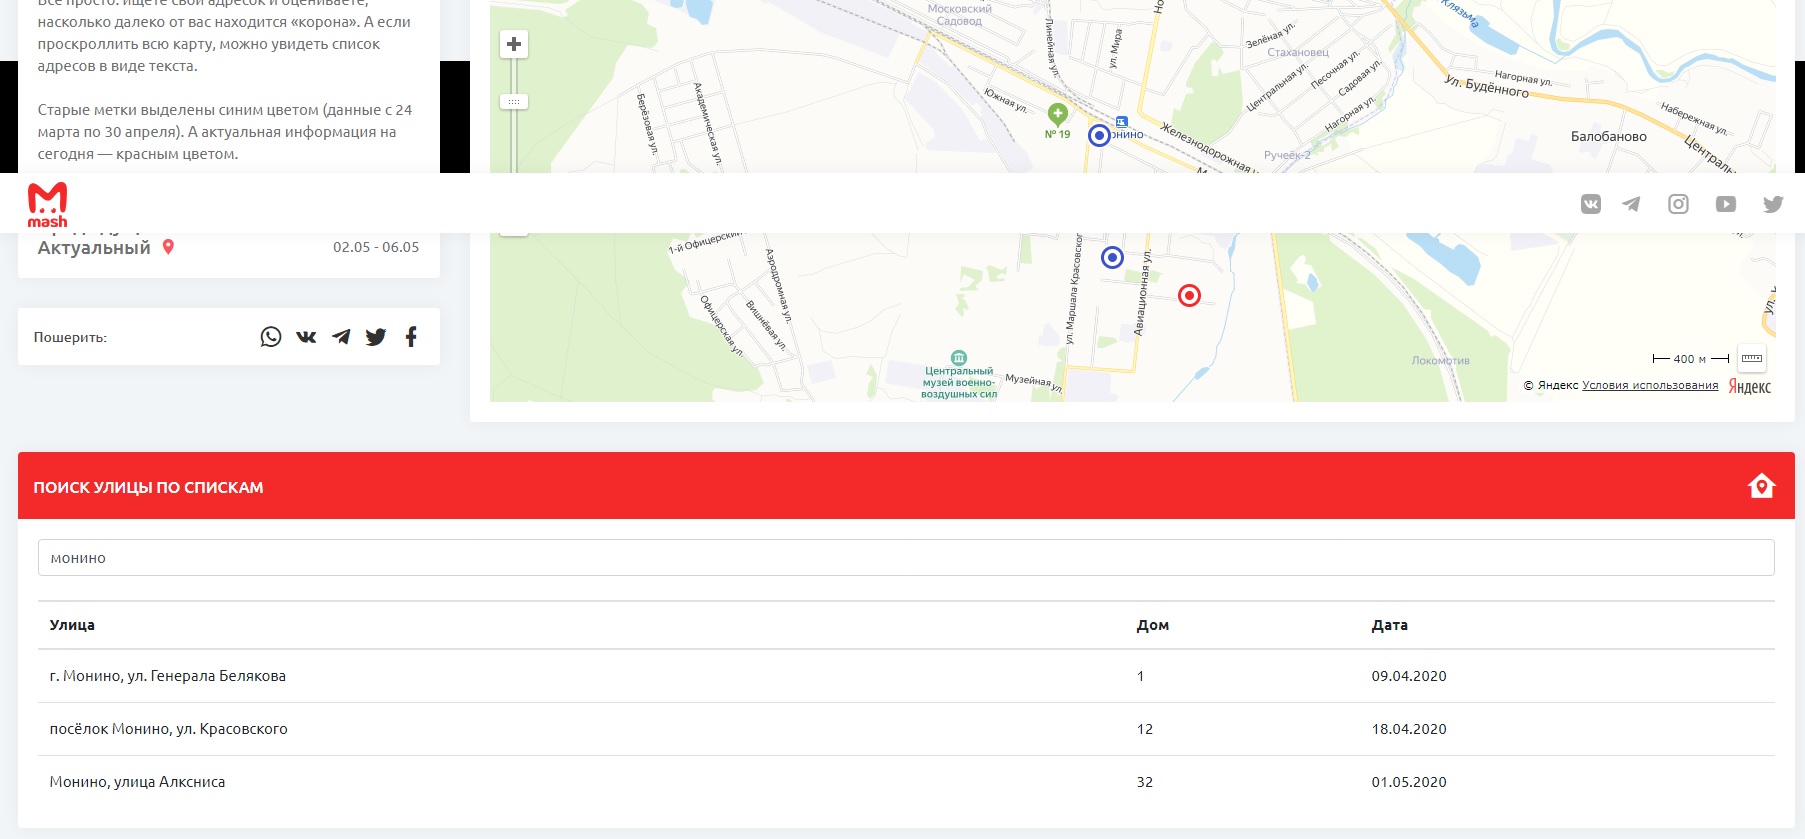
Task: Click the Mash logo in header
Action: (x=47, y=204)
